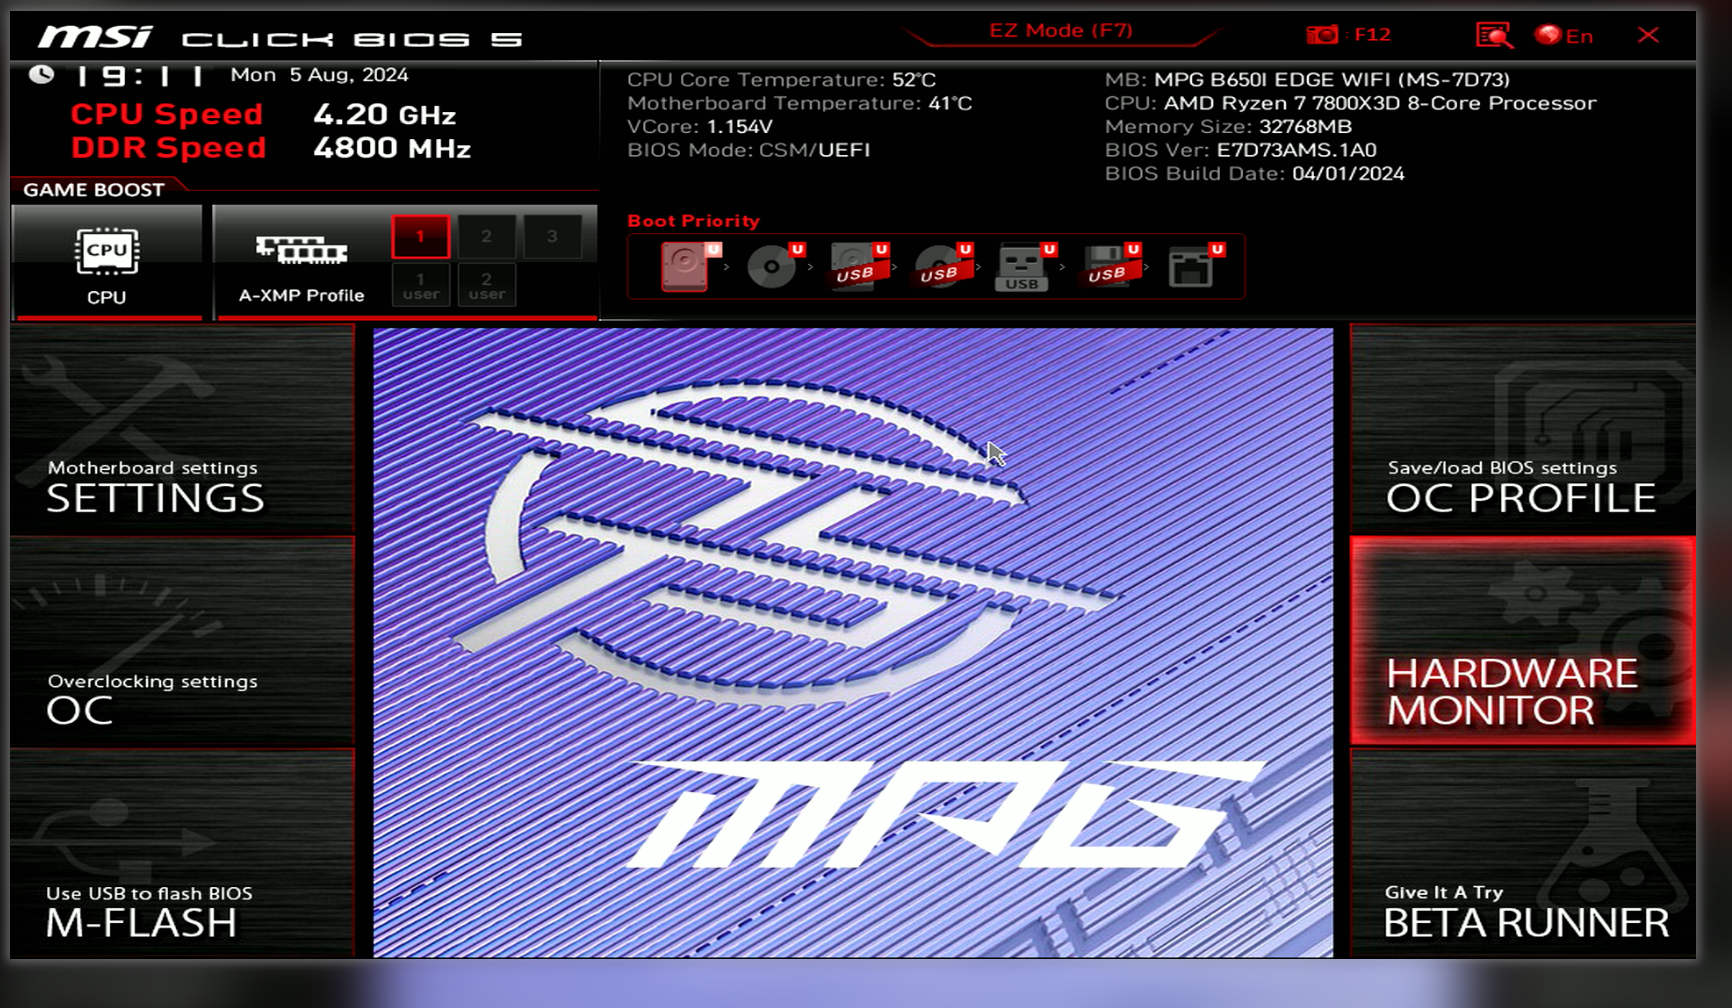Click the F12 screenshot label
1732x1008 pixels.
click(1372, 34)
